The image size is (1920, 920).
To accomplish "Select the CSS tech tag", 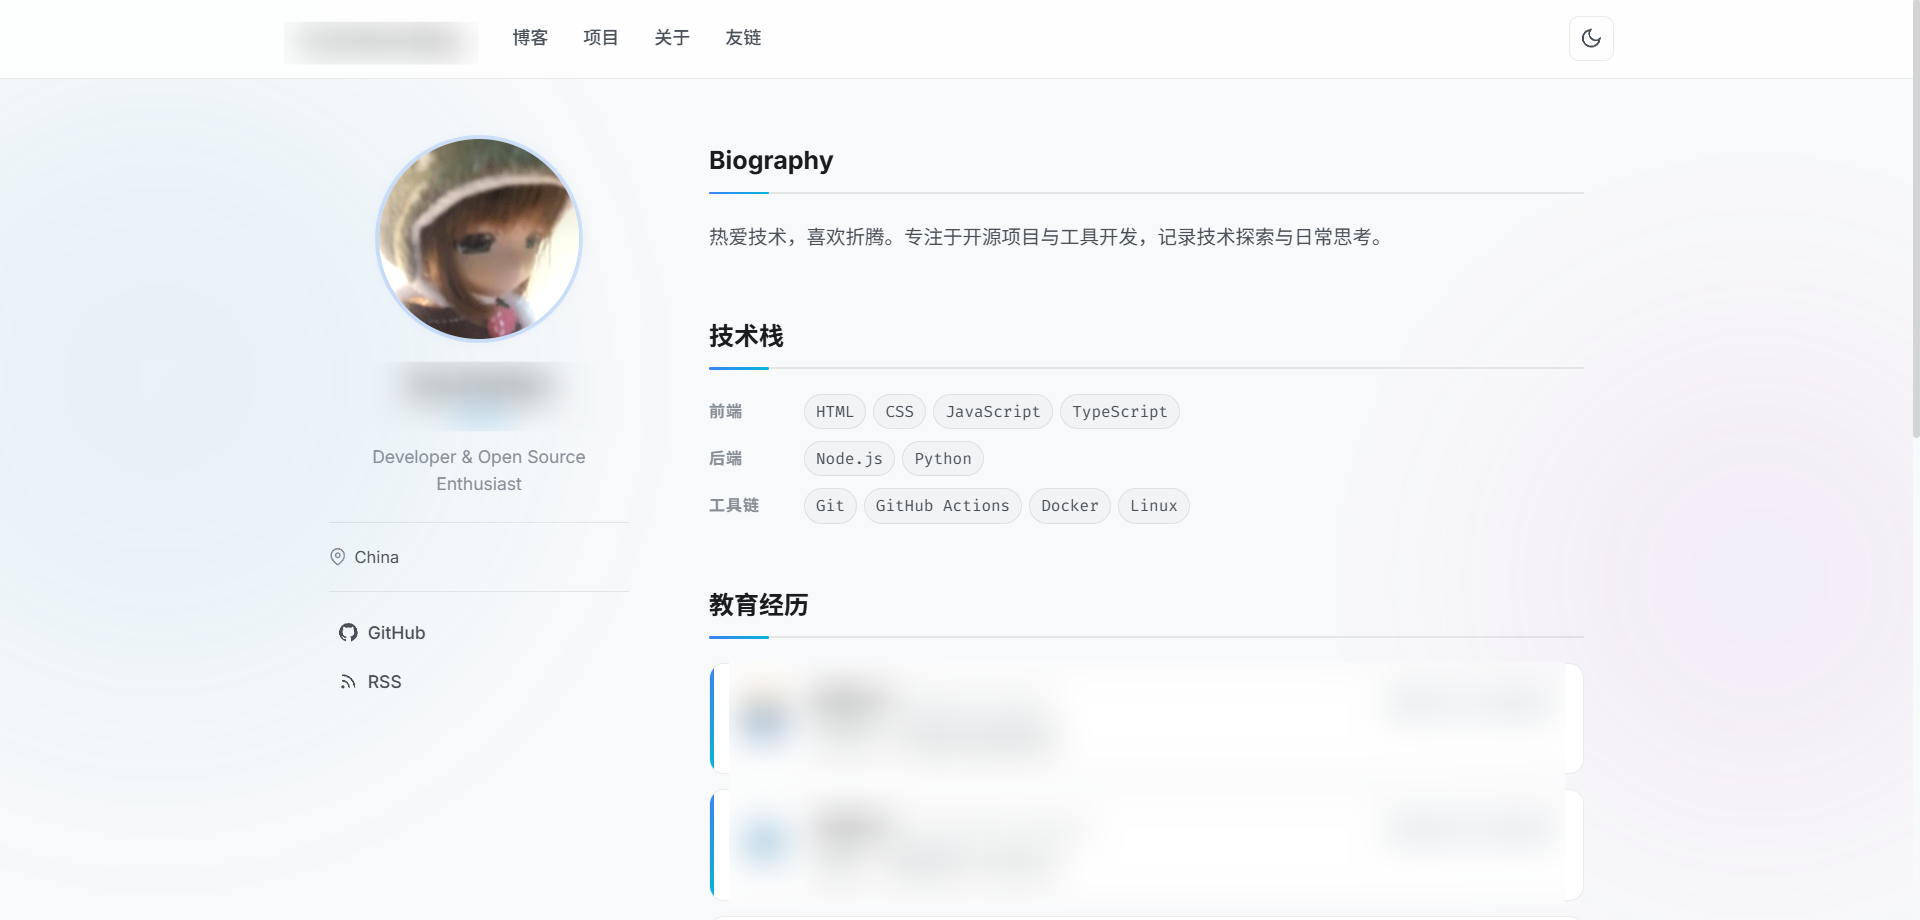I will [900, 412].
